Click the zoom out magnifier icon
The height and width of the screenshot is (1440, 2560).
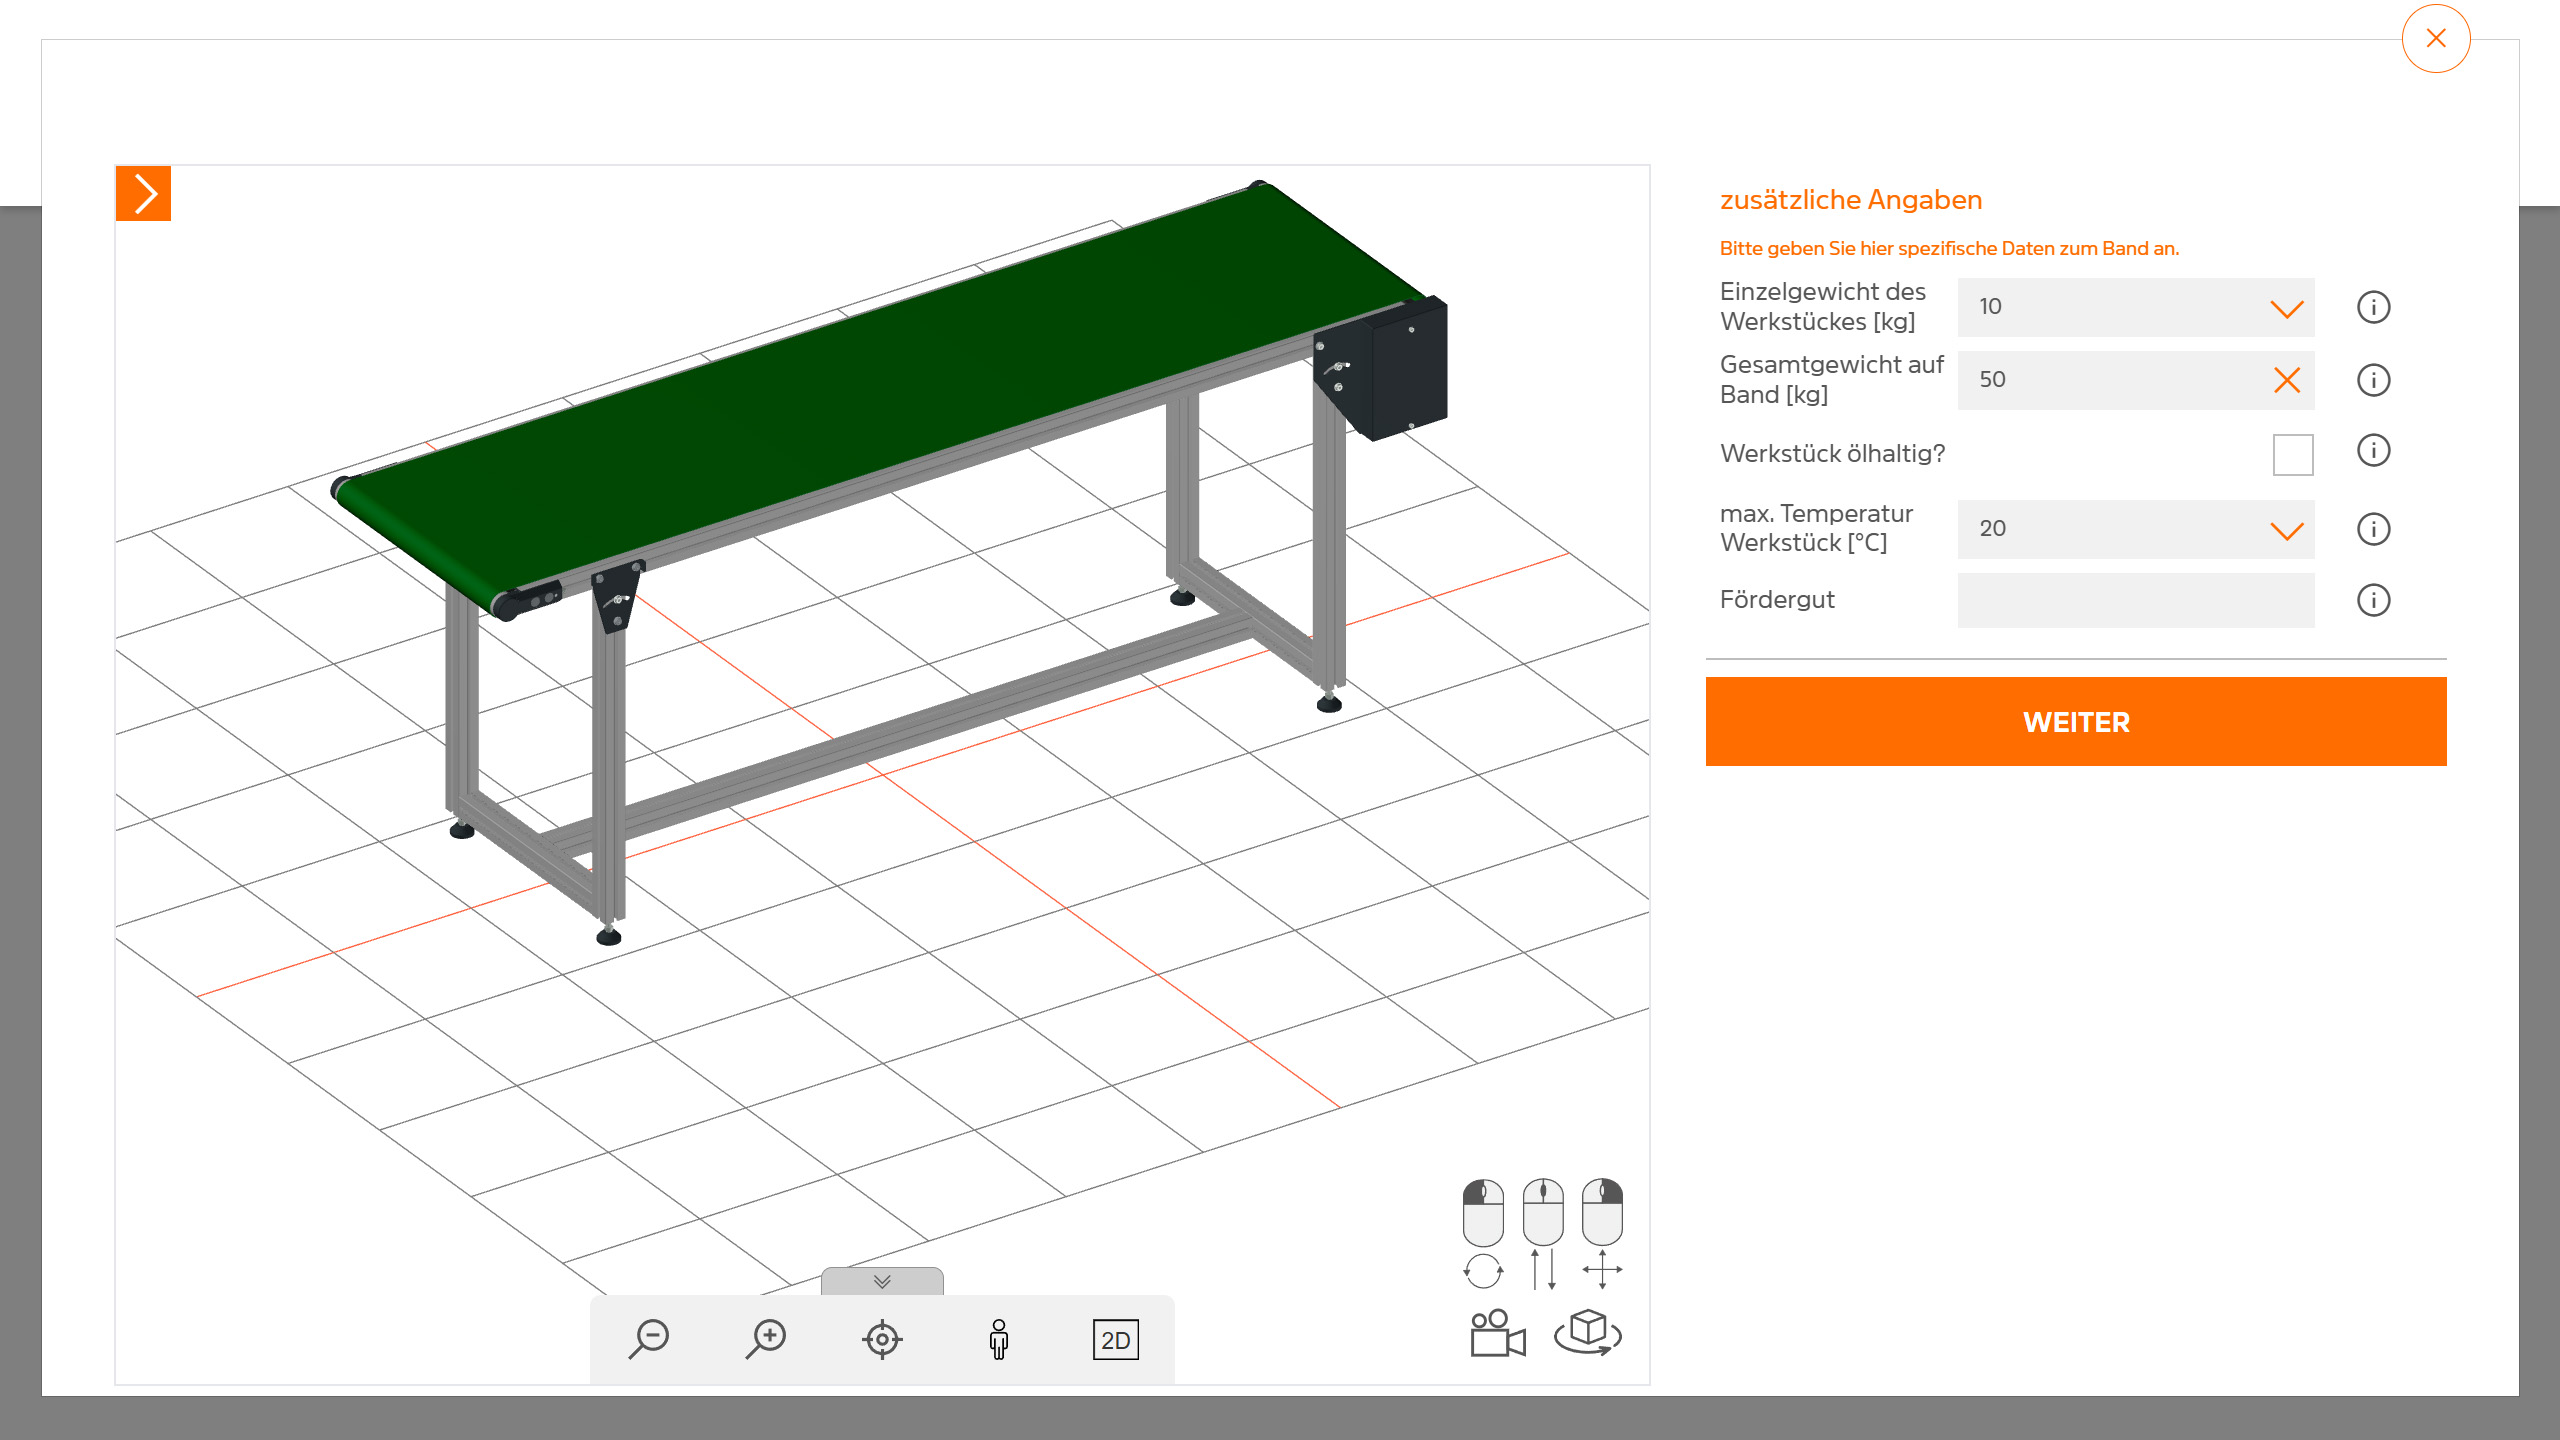click(x=650, y=1339)
